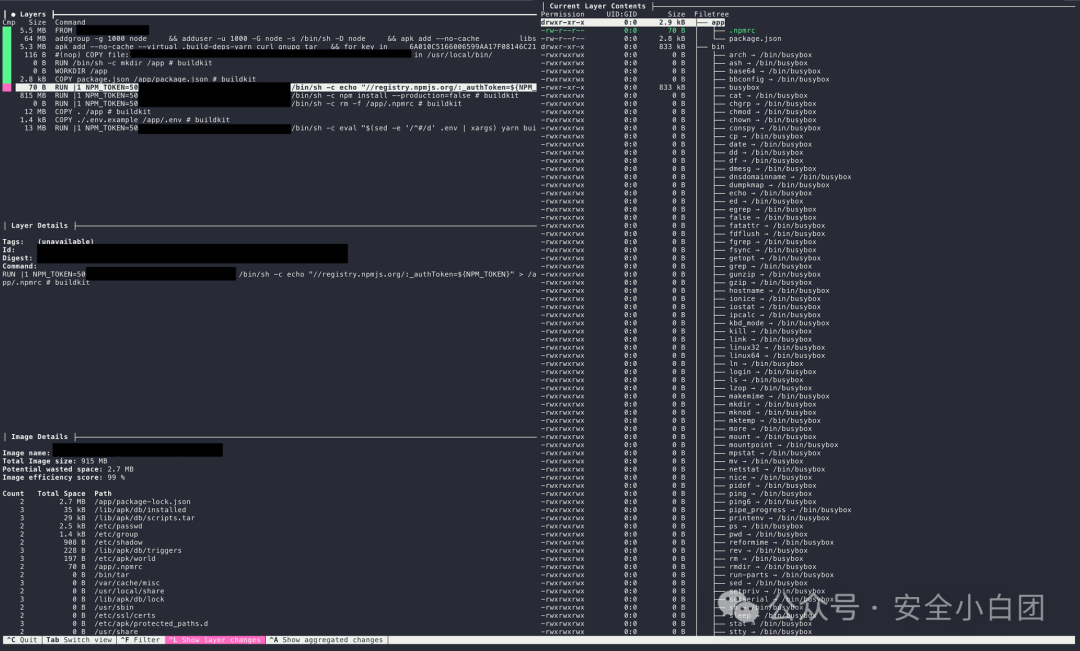Viewport: 1080px width, 651px height.
Task: Select bbconfig → /bin/busybox entry
Action: click(x=779, y=79)
